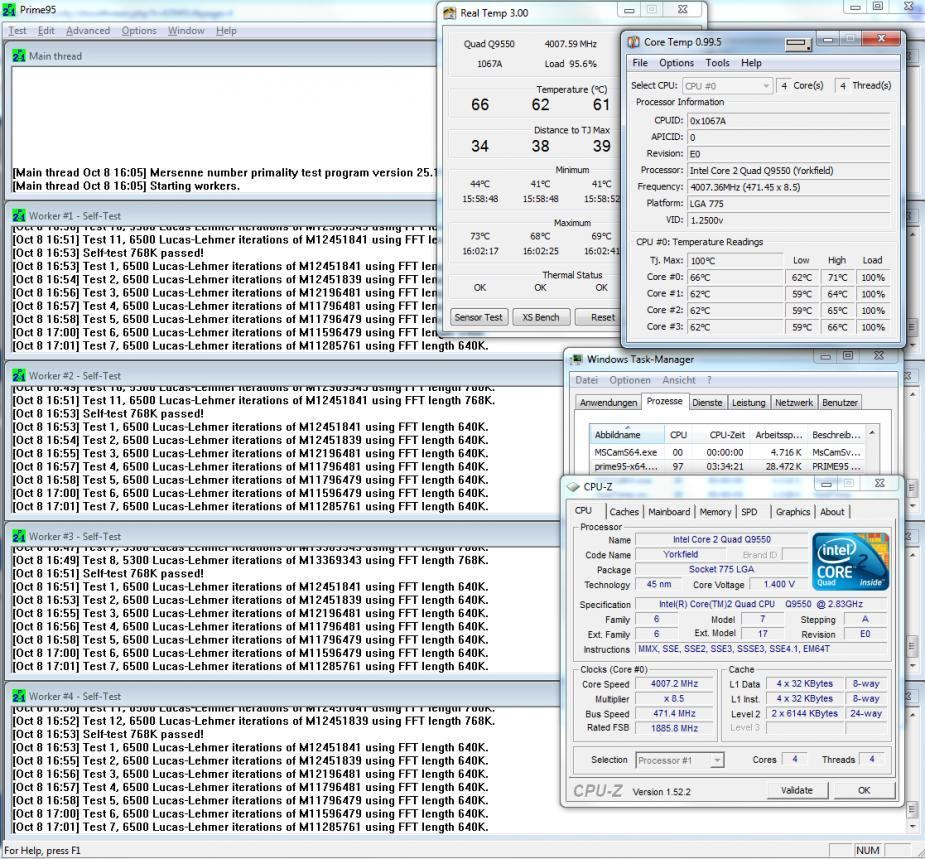Sort processes by CPU column header

click(678, 435)
